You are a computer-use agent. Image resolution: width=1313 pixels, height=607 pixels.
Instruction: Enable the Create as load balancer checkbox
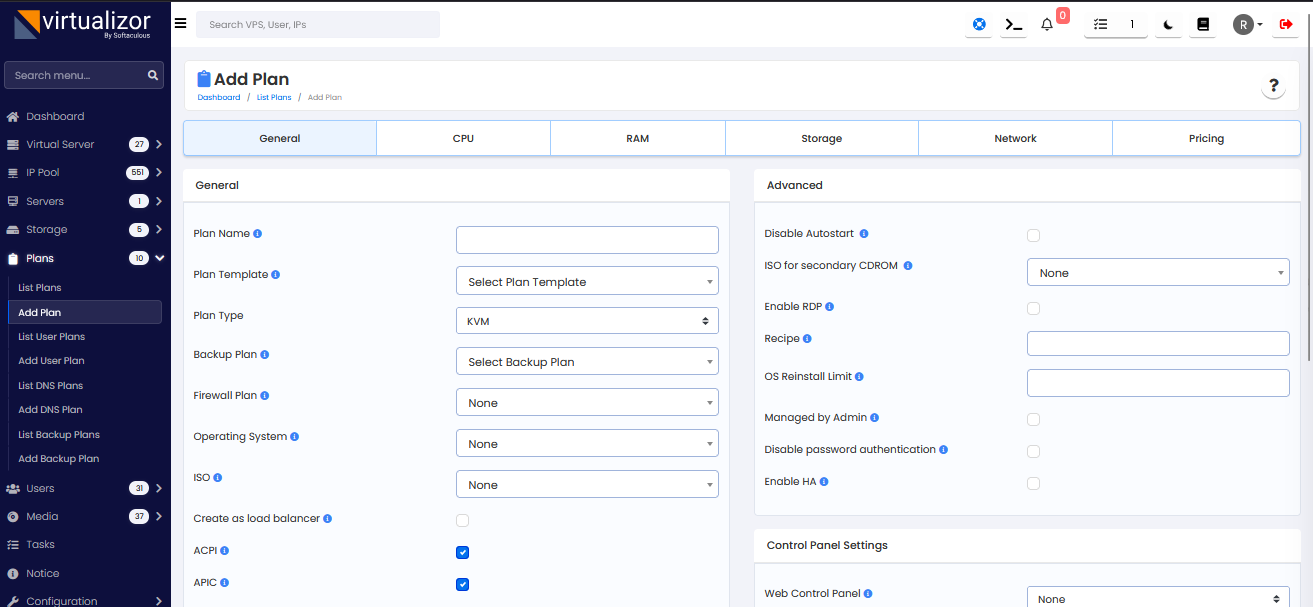click(x=462, y=520)
